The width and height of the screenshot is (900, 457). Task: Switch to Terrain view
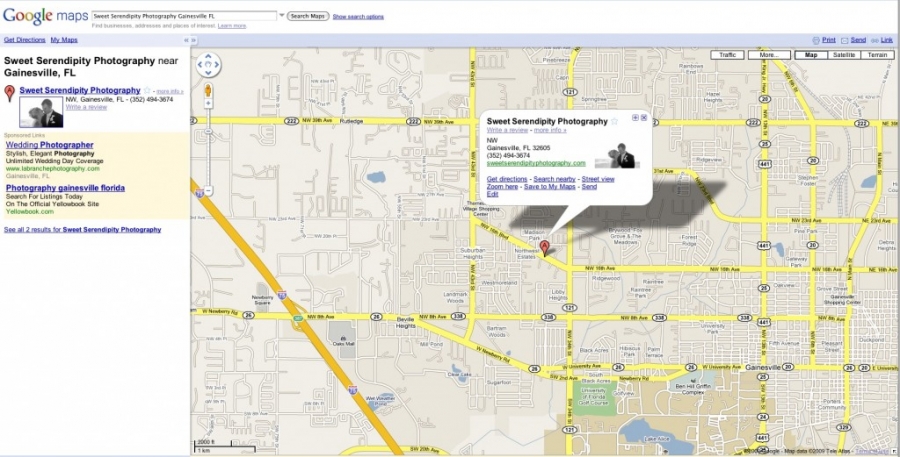pyautogui.click(x=877, y=55)
